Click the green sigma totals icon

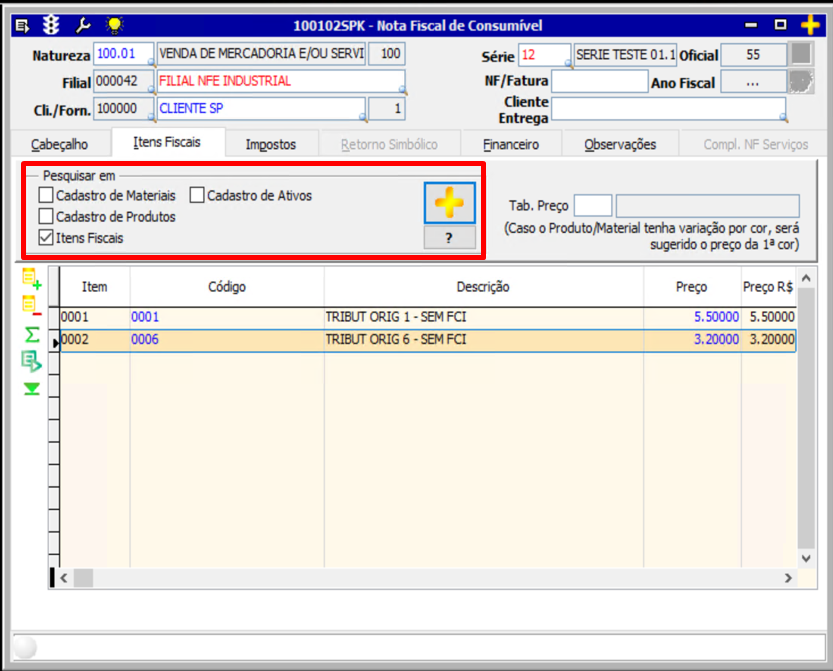pos(32,335)
